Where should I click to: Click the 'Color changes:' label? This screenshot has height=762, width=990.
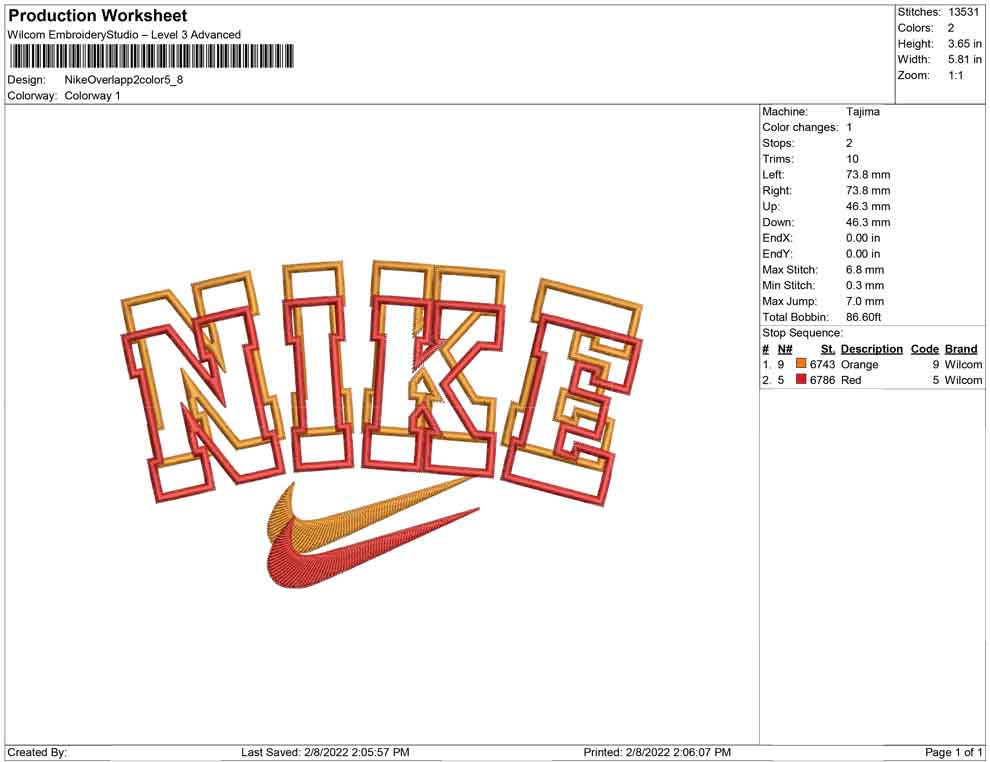click(800, 128)
